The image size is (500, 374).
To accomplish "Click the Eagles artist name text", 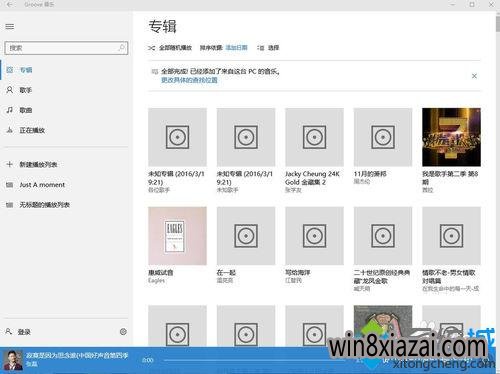I will tap(156, 281).
